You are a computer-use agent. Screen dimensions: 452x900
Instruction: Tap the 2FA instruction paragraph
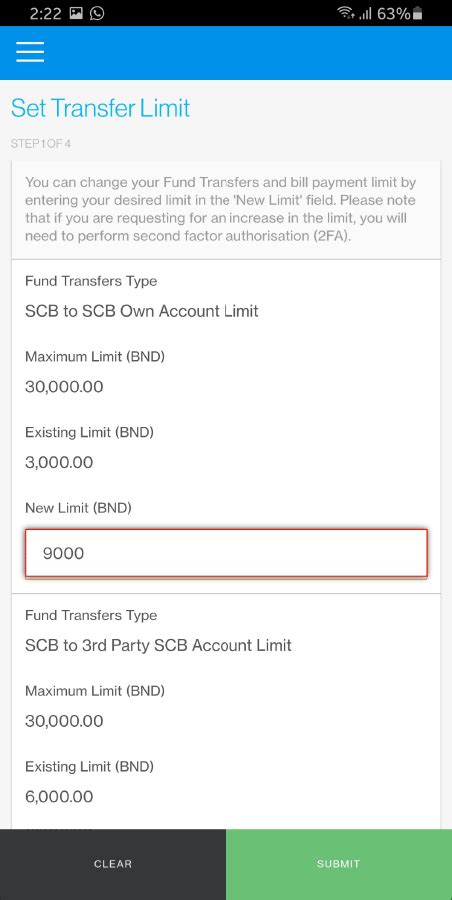coord(221,210)
